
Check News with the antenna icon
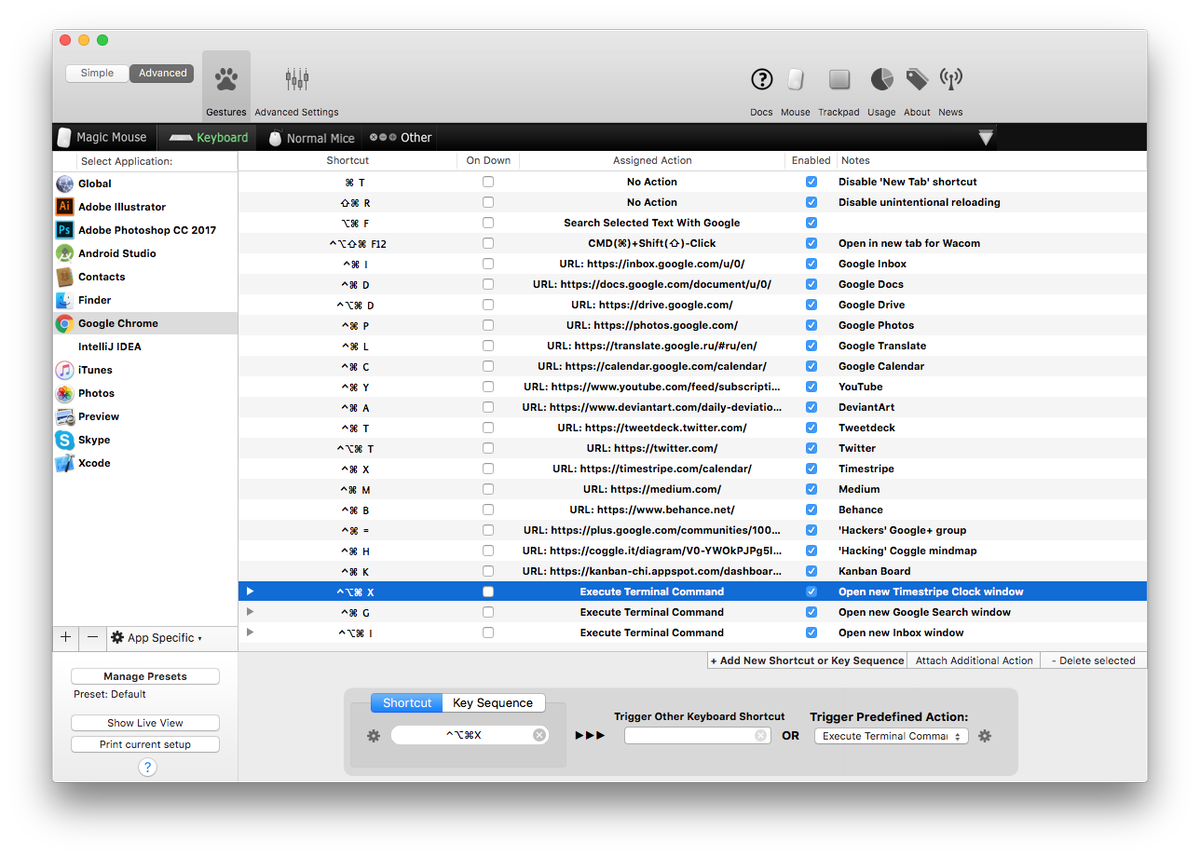tap(950, 78)
